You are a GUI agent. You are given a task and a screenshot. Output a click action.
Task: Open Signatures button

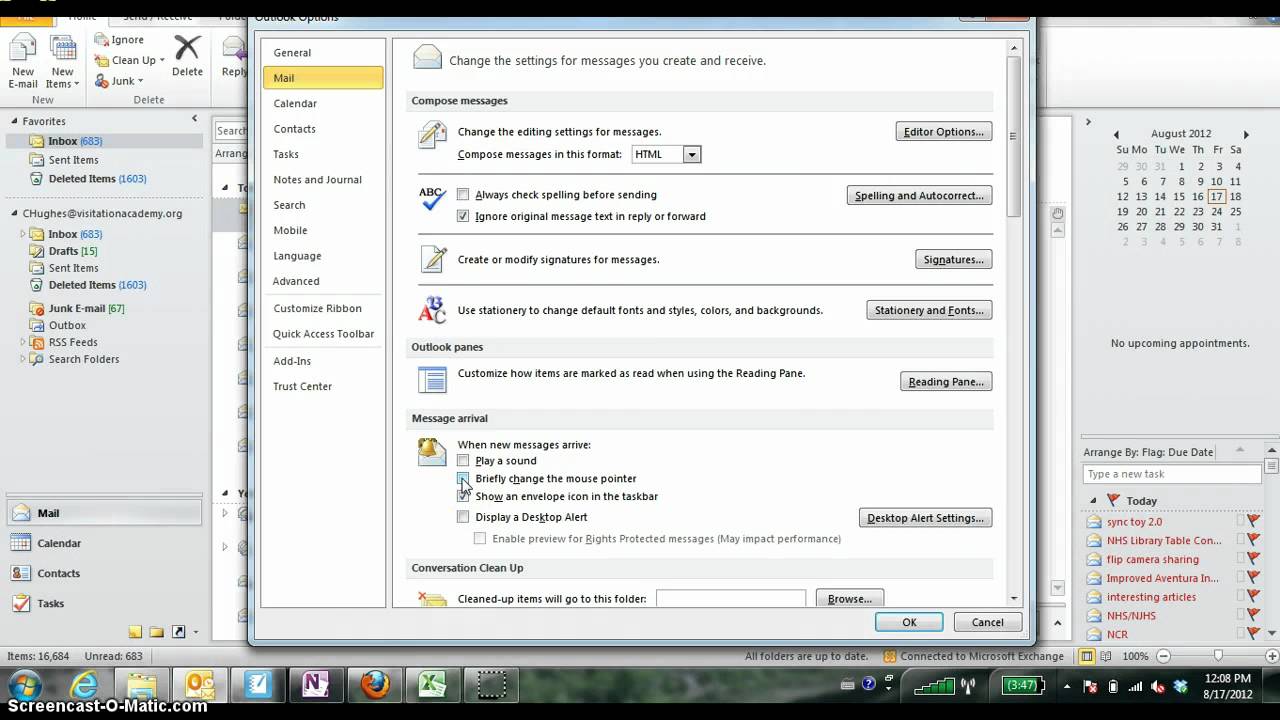953,259
